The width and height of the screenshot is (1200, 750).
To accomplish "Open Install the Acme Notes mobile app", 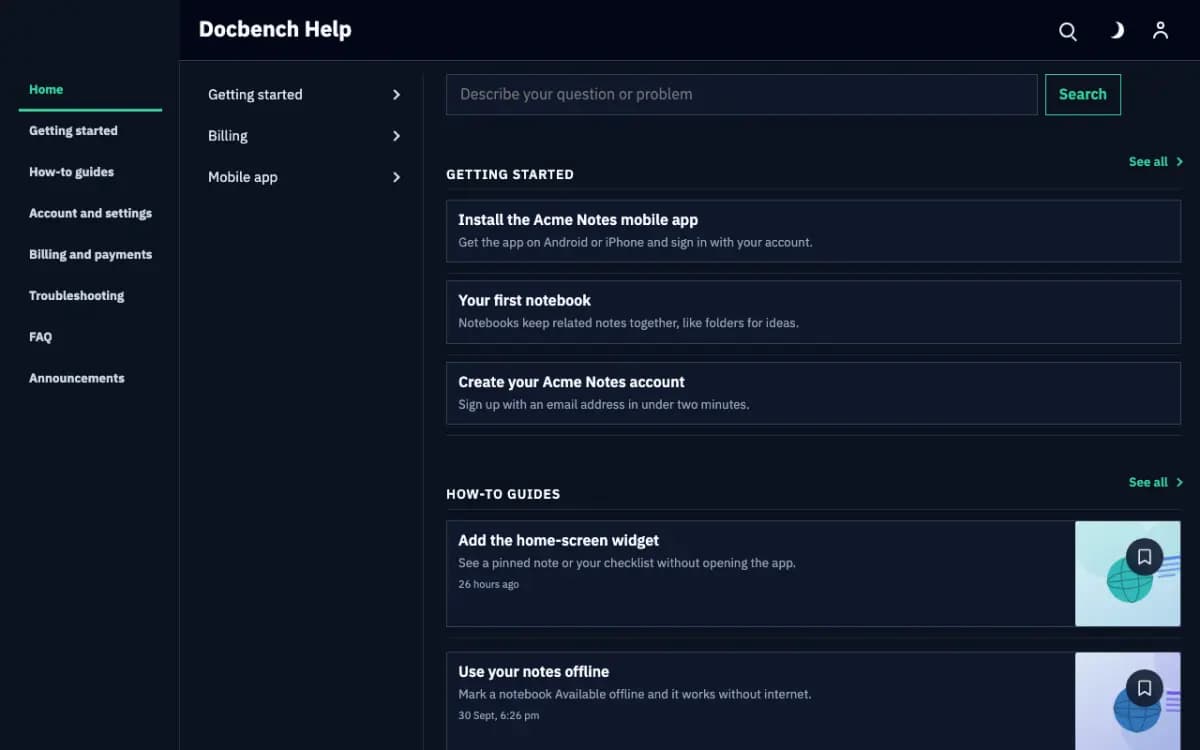I will (813, 231).
